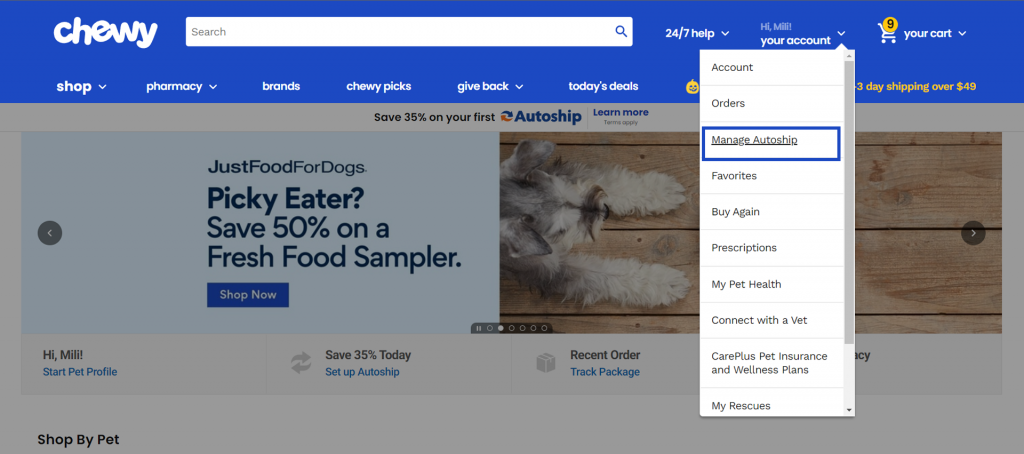Pause the carousel autoplay
The height and width of the screenshot is (454, 1024).
point(479,329)
